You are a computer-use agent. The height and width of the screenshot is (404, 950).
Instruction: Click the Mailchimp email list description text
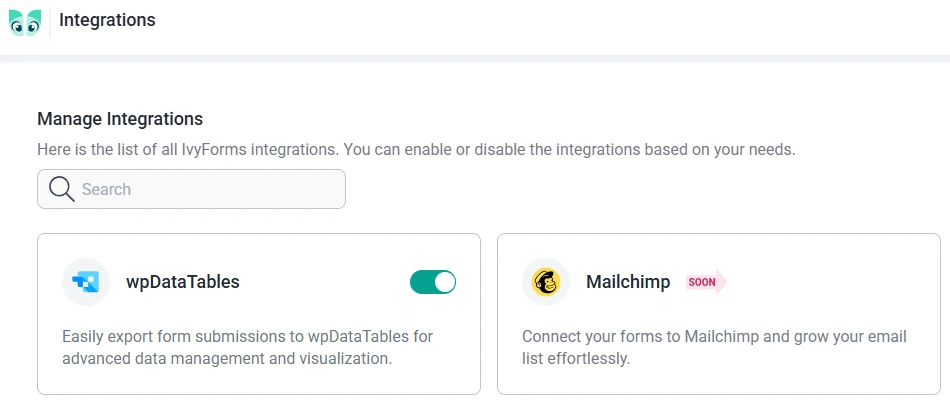point(714,347)
